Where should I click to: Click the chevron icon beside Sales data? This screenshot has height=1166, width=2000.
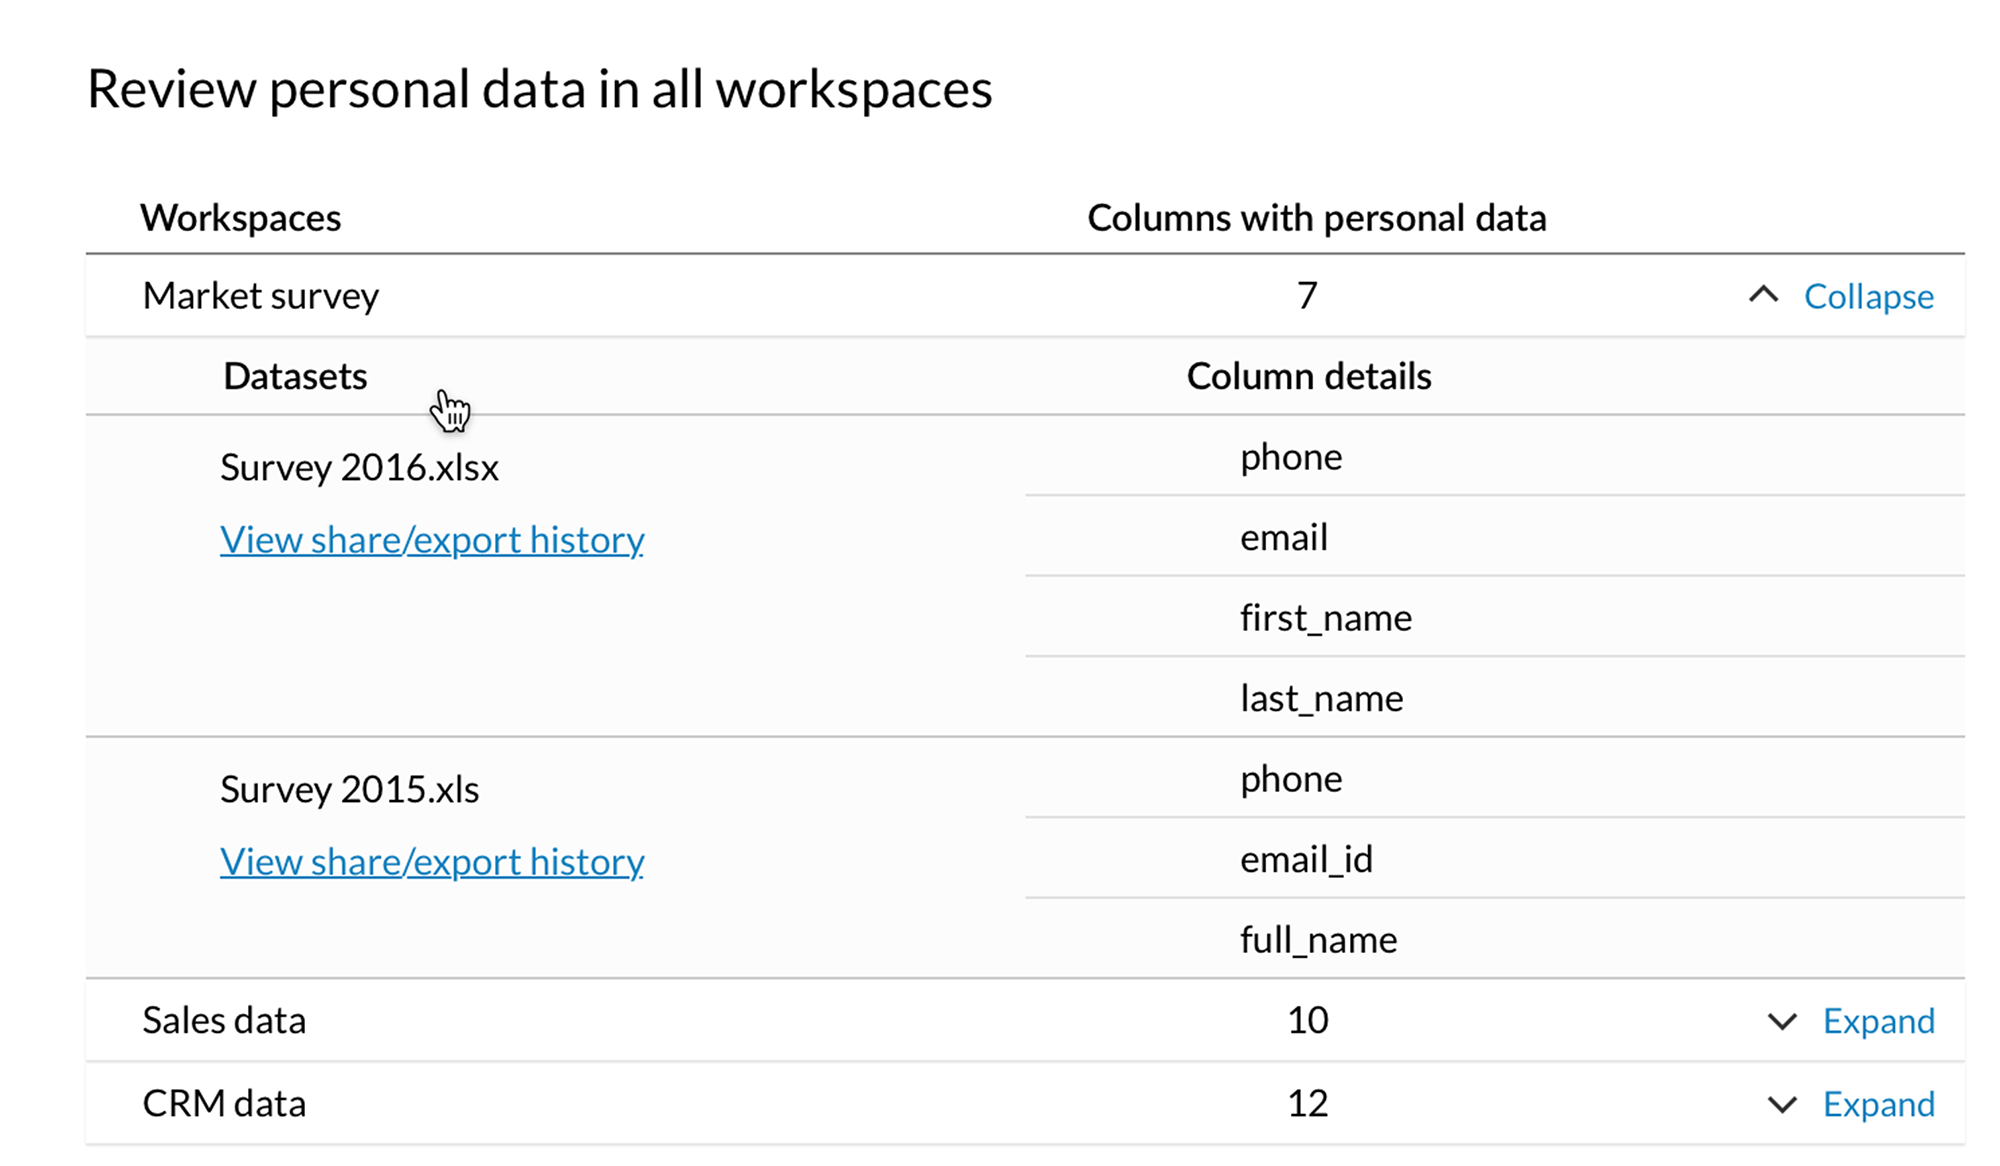coord(1782,1021)
